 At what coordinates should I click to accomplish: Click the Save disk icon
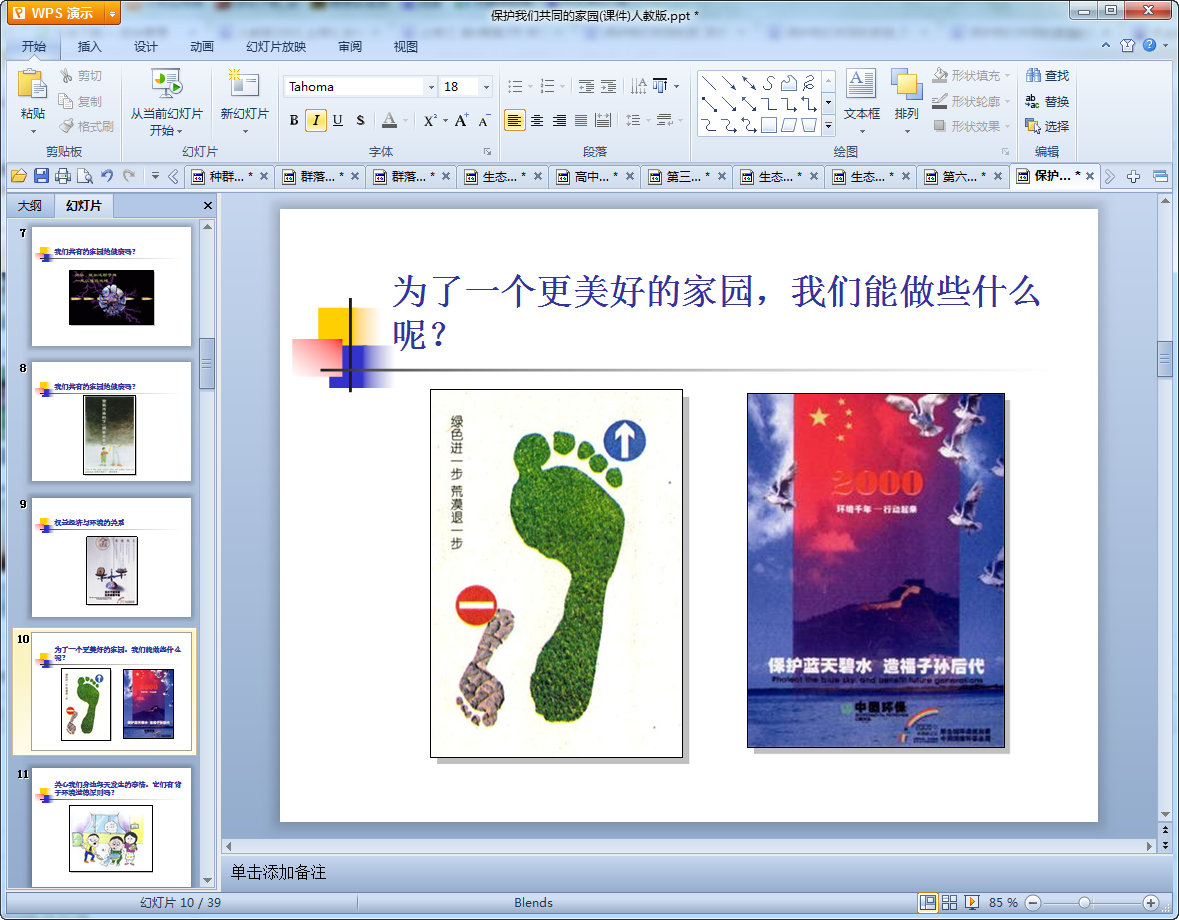point(41,176)
